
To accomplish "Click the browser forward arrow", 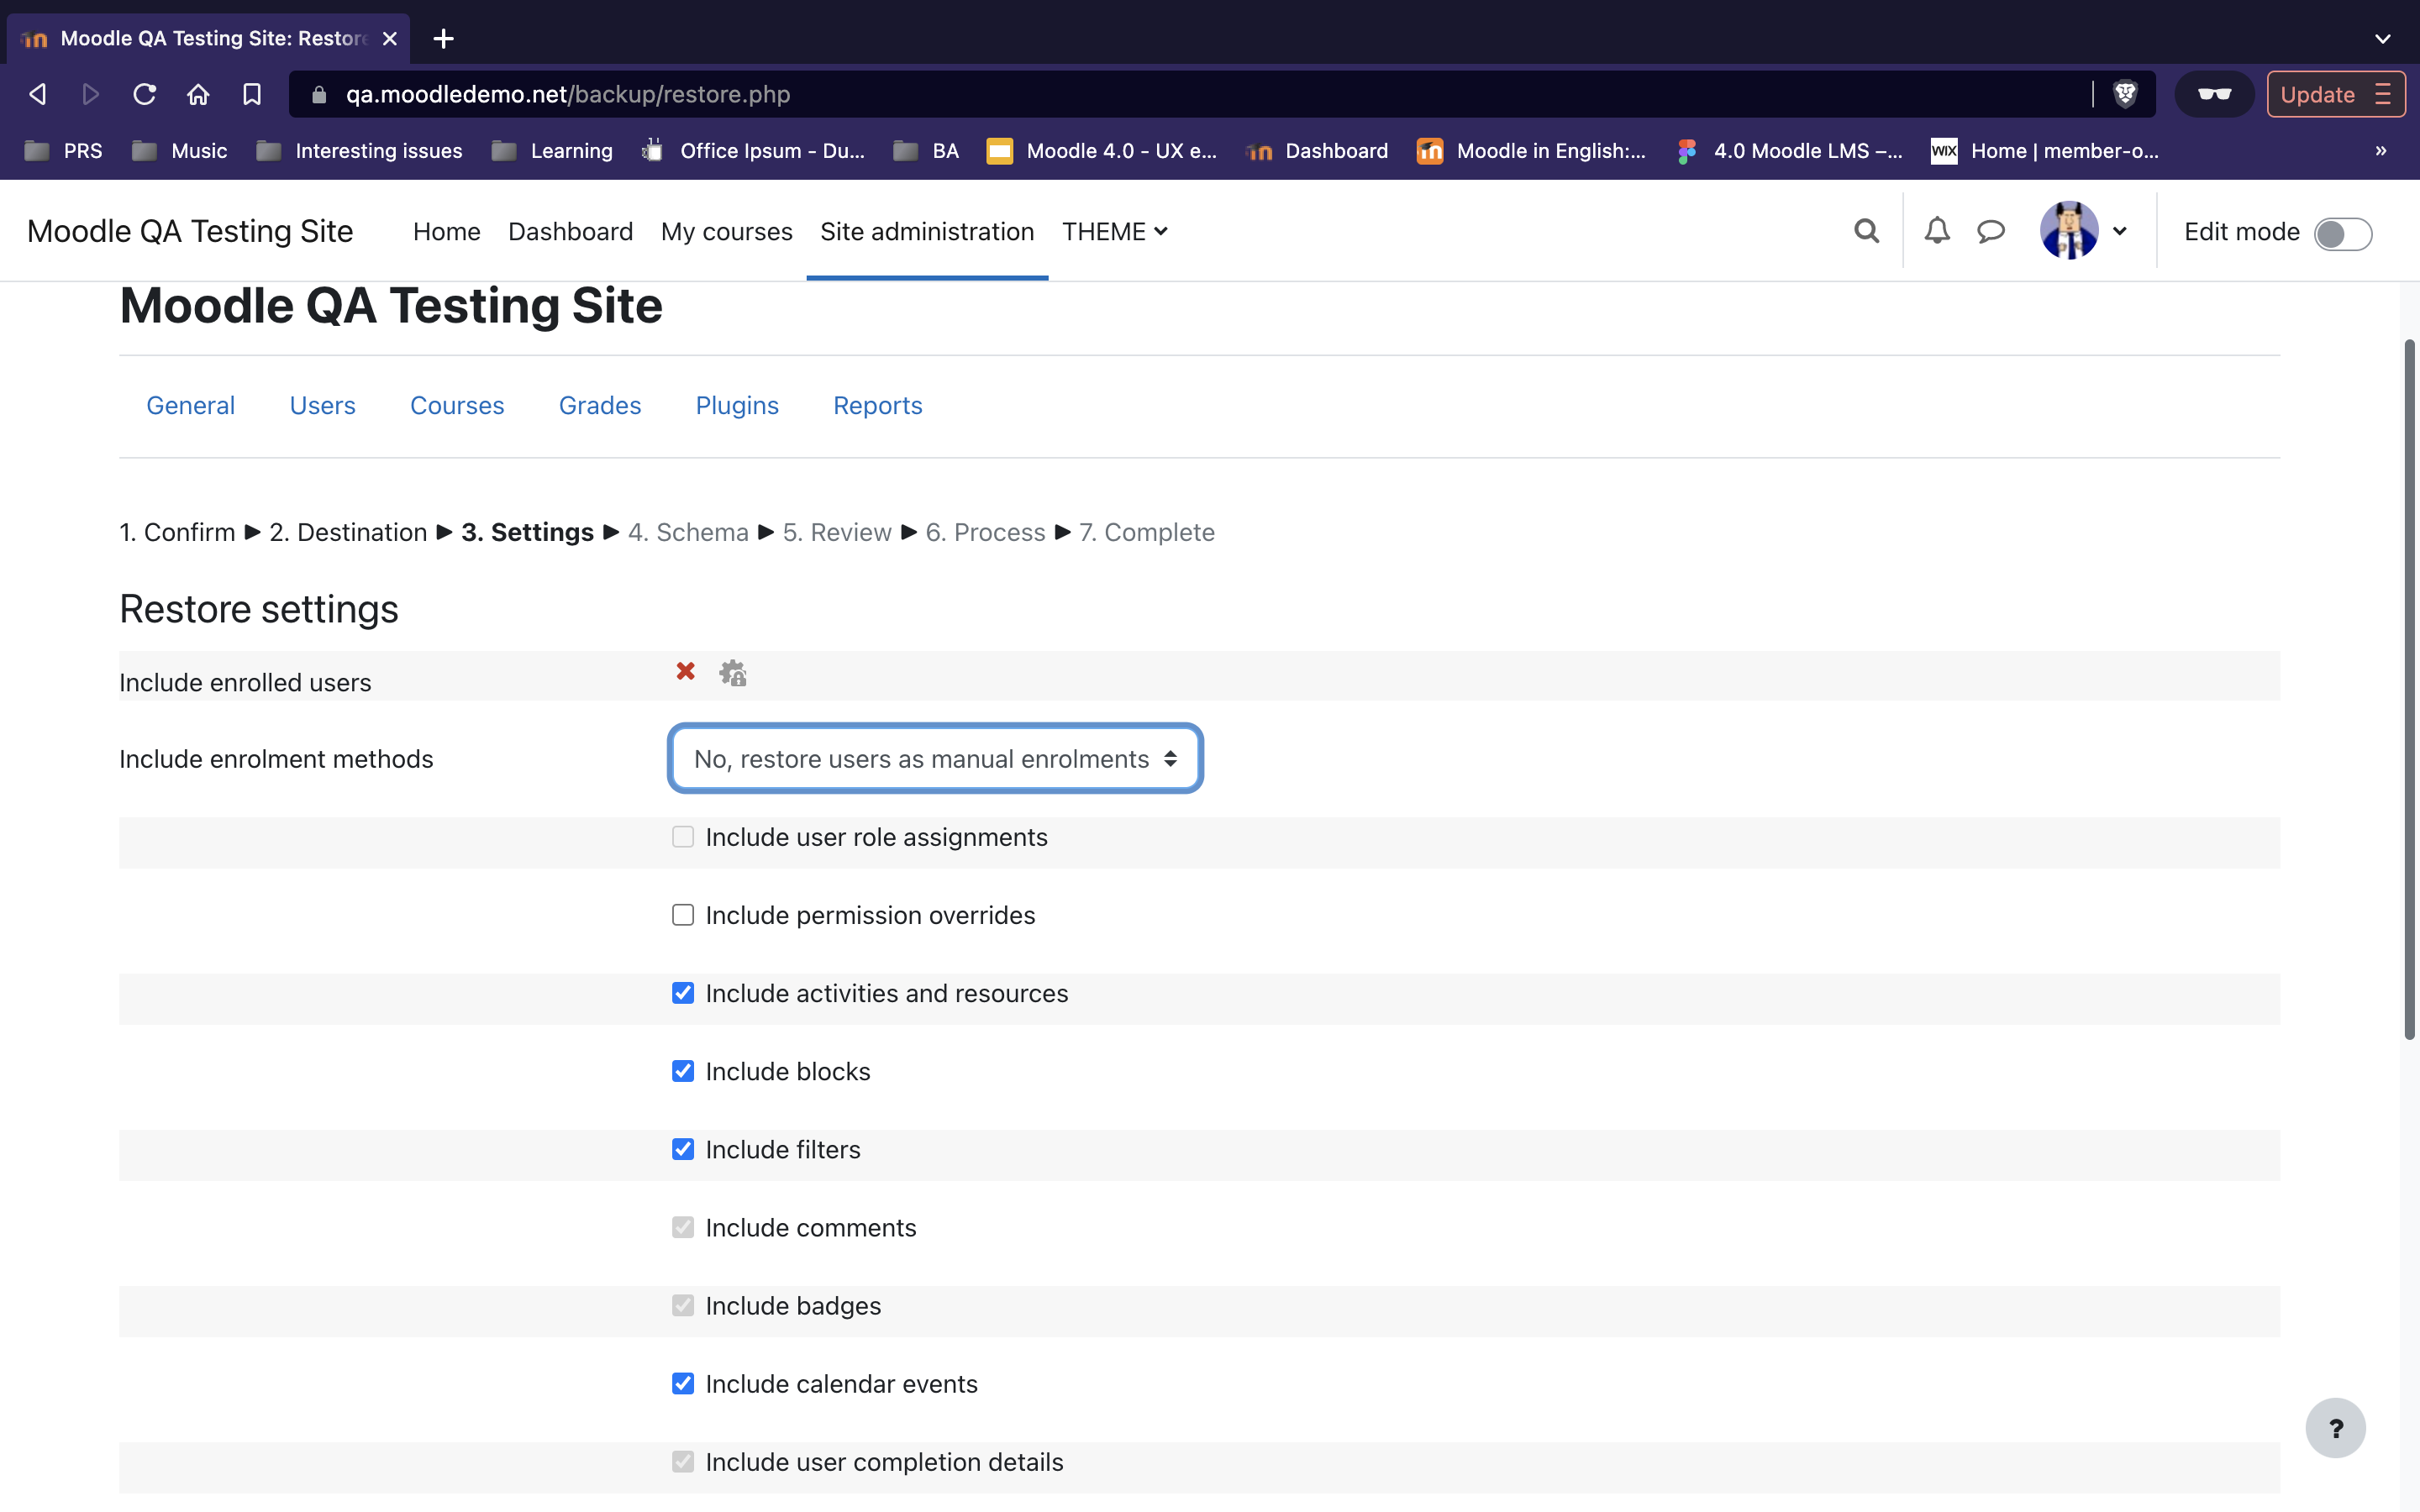I will coord(91,94).
